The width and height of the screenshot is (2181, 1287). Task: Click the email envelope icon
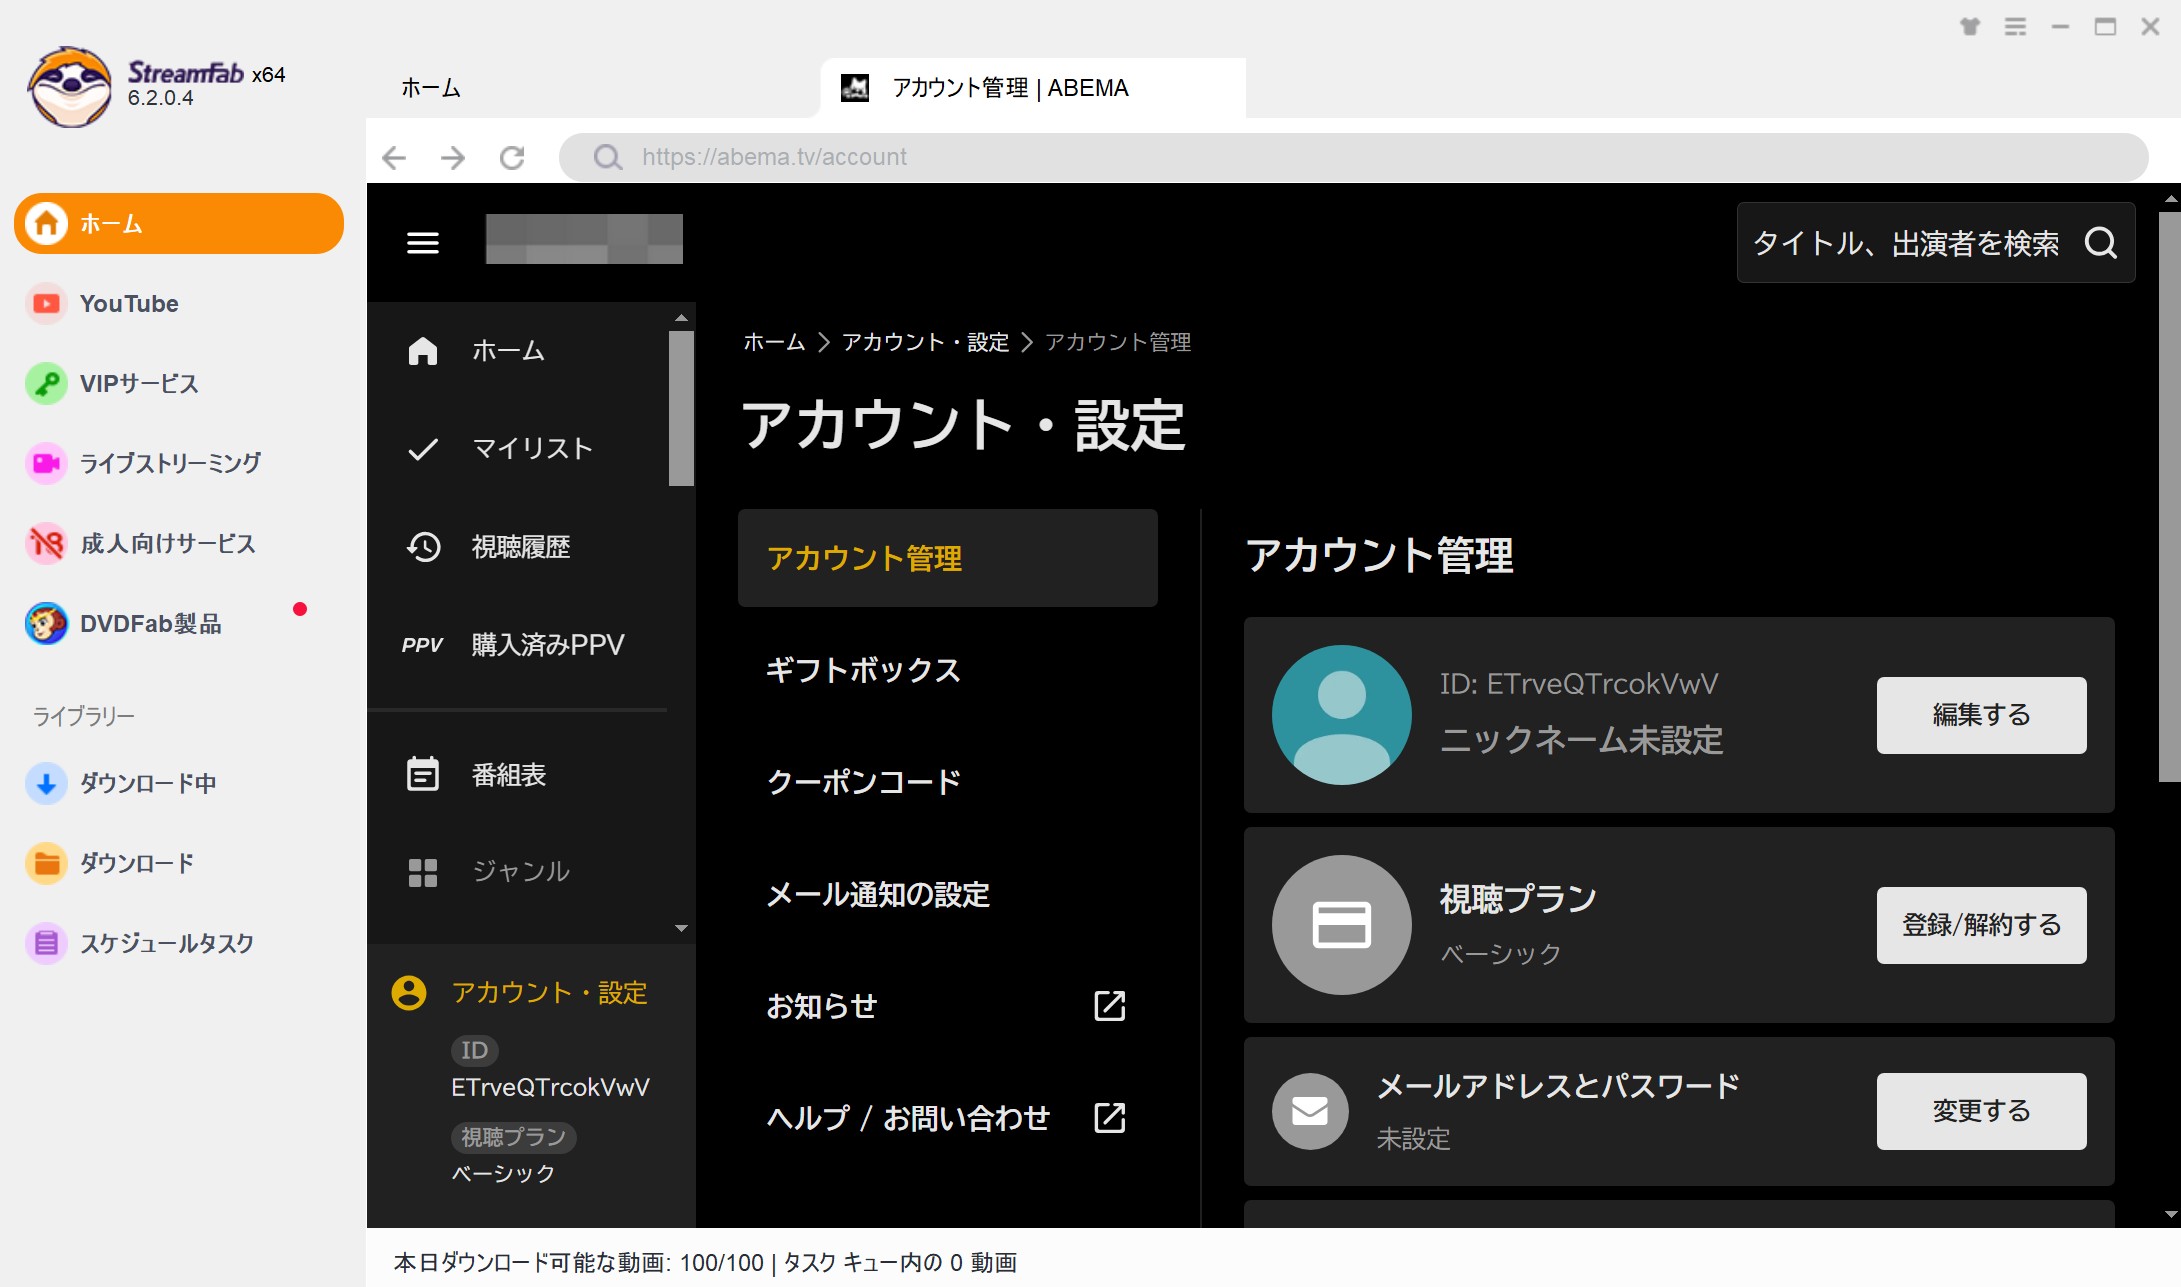pos(1310,1111)
